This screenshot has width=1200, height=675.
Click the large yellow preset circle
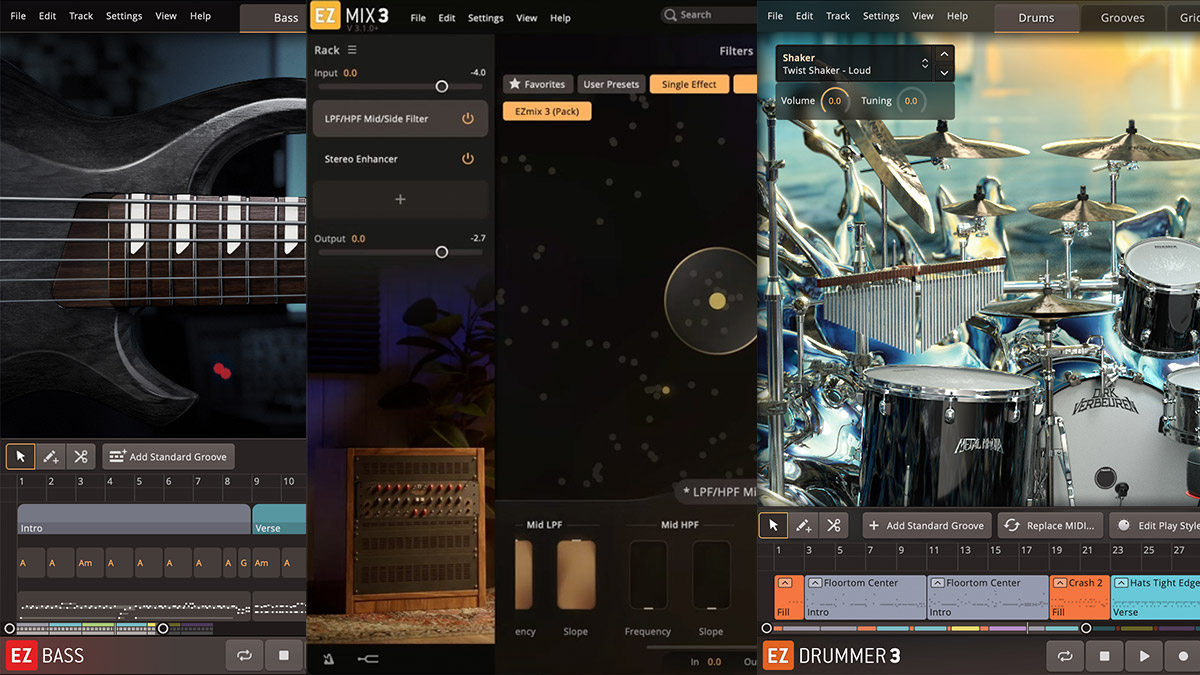(716, 300)
